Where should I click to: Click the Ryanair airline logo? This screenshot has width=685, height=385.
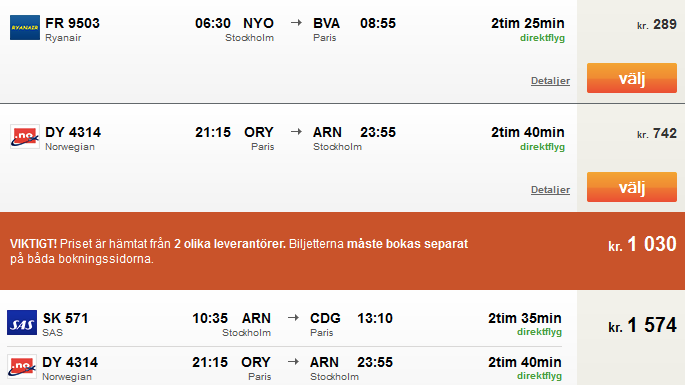(25, 28)
